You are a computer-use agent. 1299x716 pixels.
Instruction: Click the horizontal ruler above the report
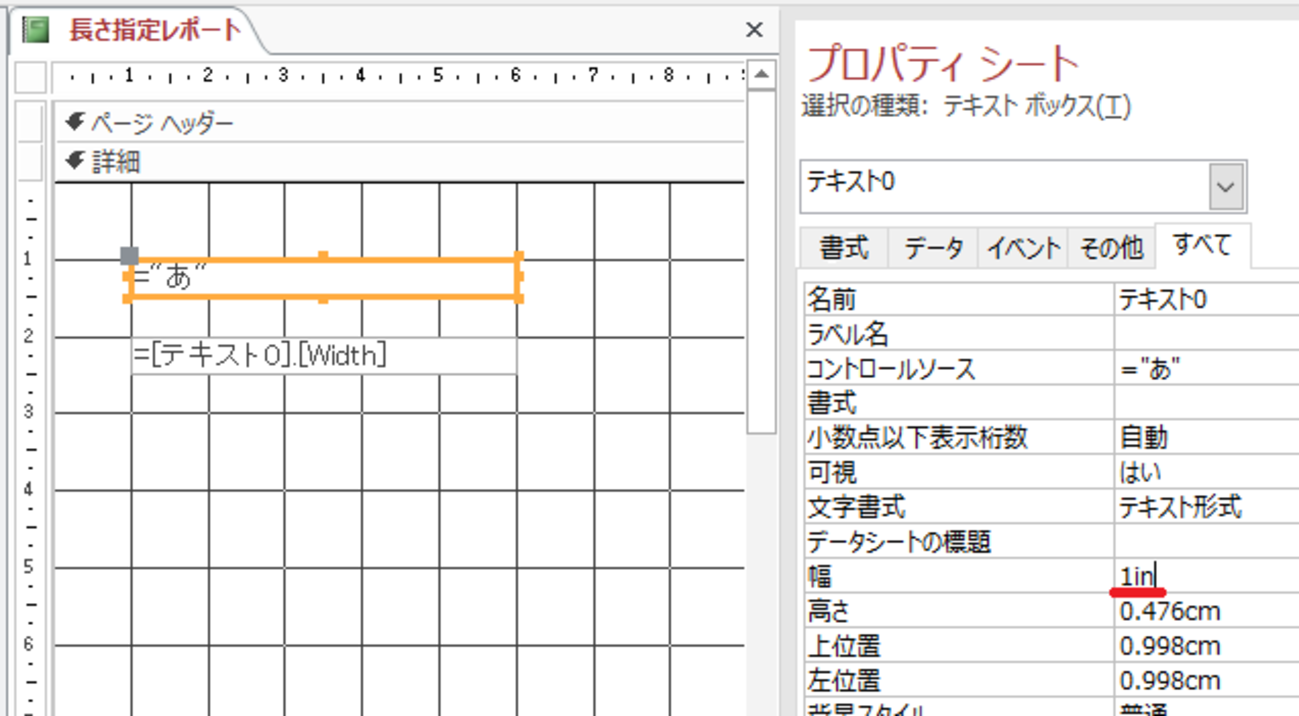400,76
